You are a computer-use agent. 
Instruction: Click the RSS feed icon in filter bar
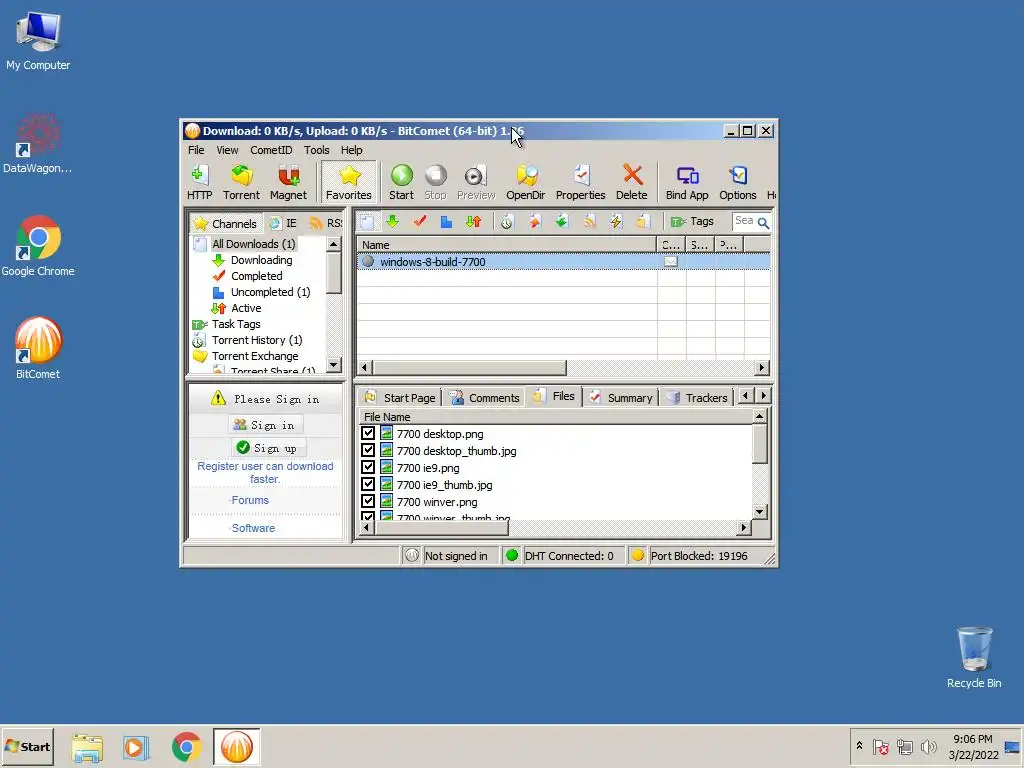tap(589, 222)
